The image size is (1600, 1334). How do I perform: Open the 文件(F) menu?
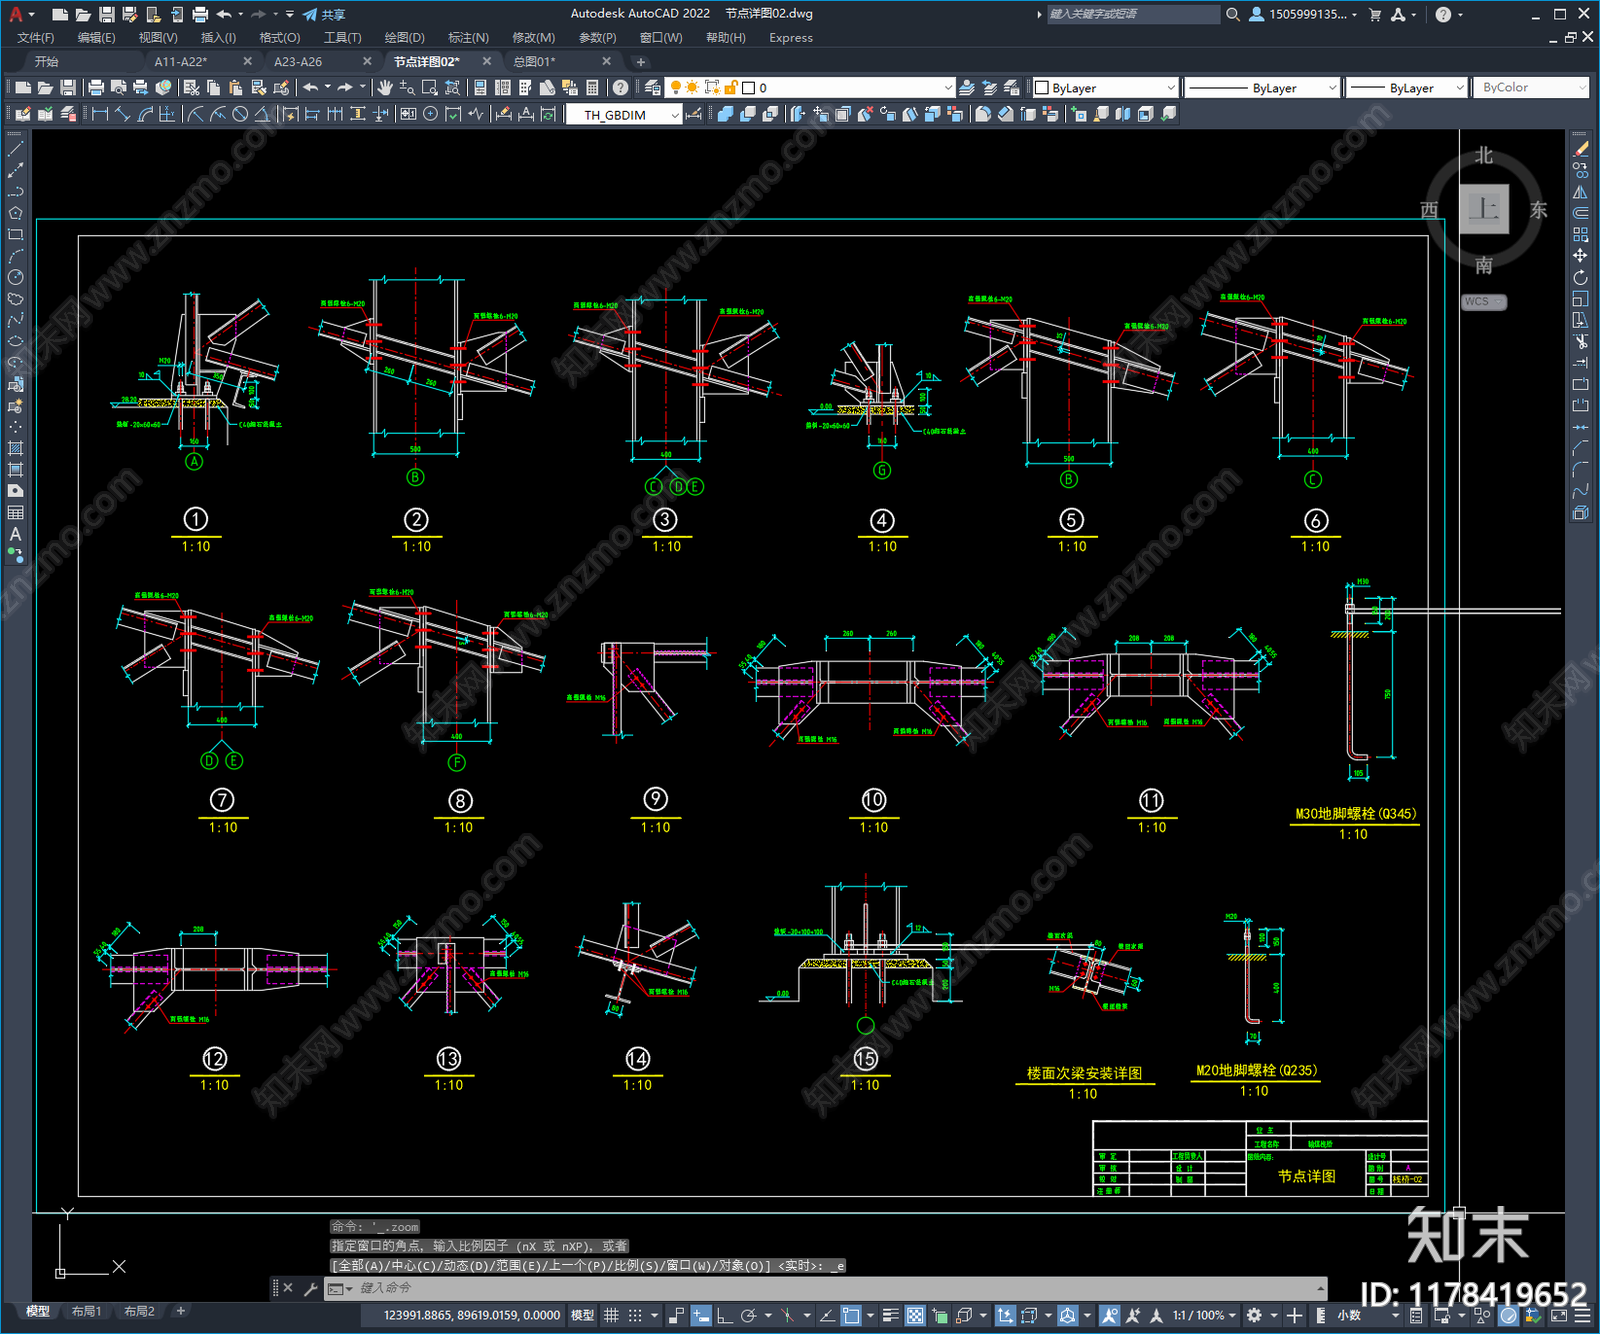pyautogui.click(x=35, y=38)
